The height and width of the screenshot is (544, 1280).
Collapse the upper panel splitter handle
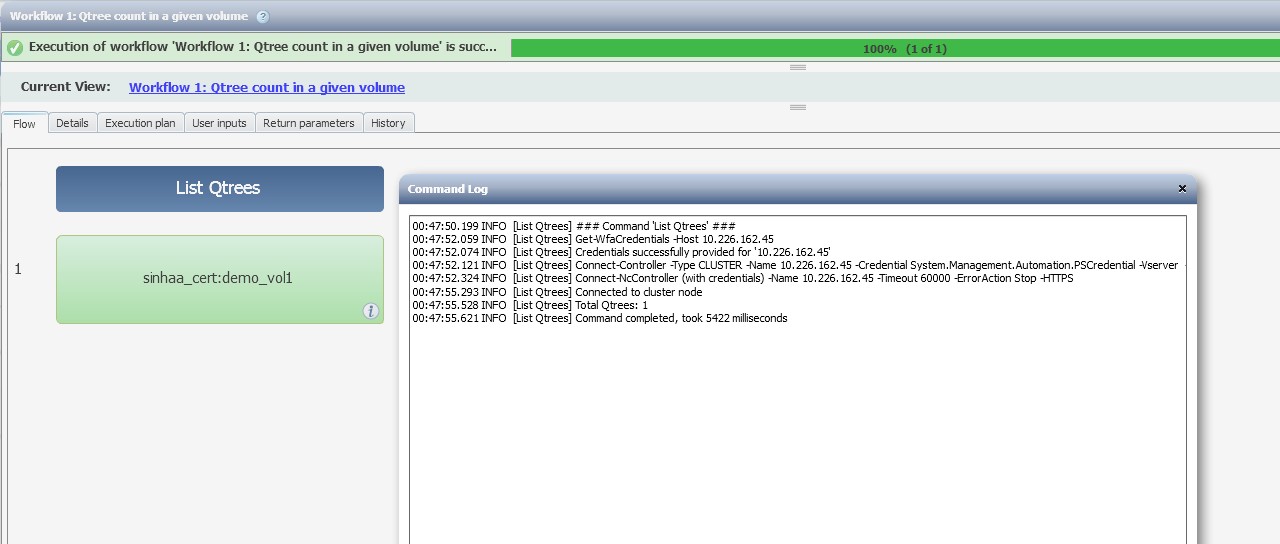(x=798, y=67)
